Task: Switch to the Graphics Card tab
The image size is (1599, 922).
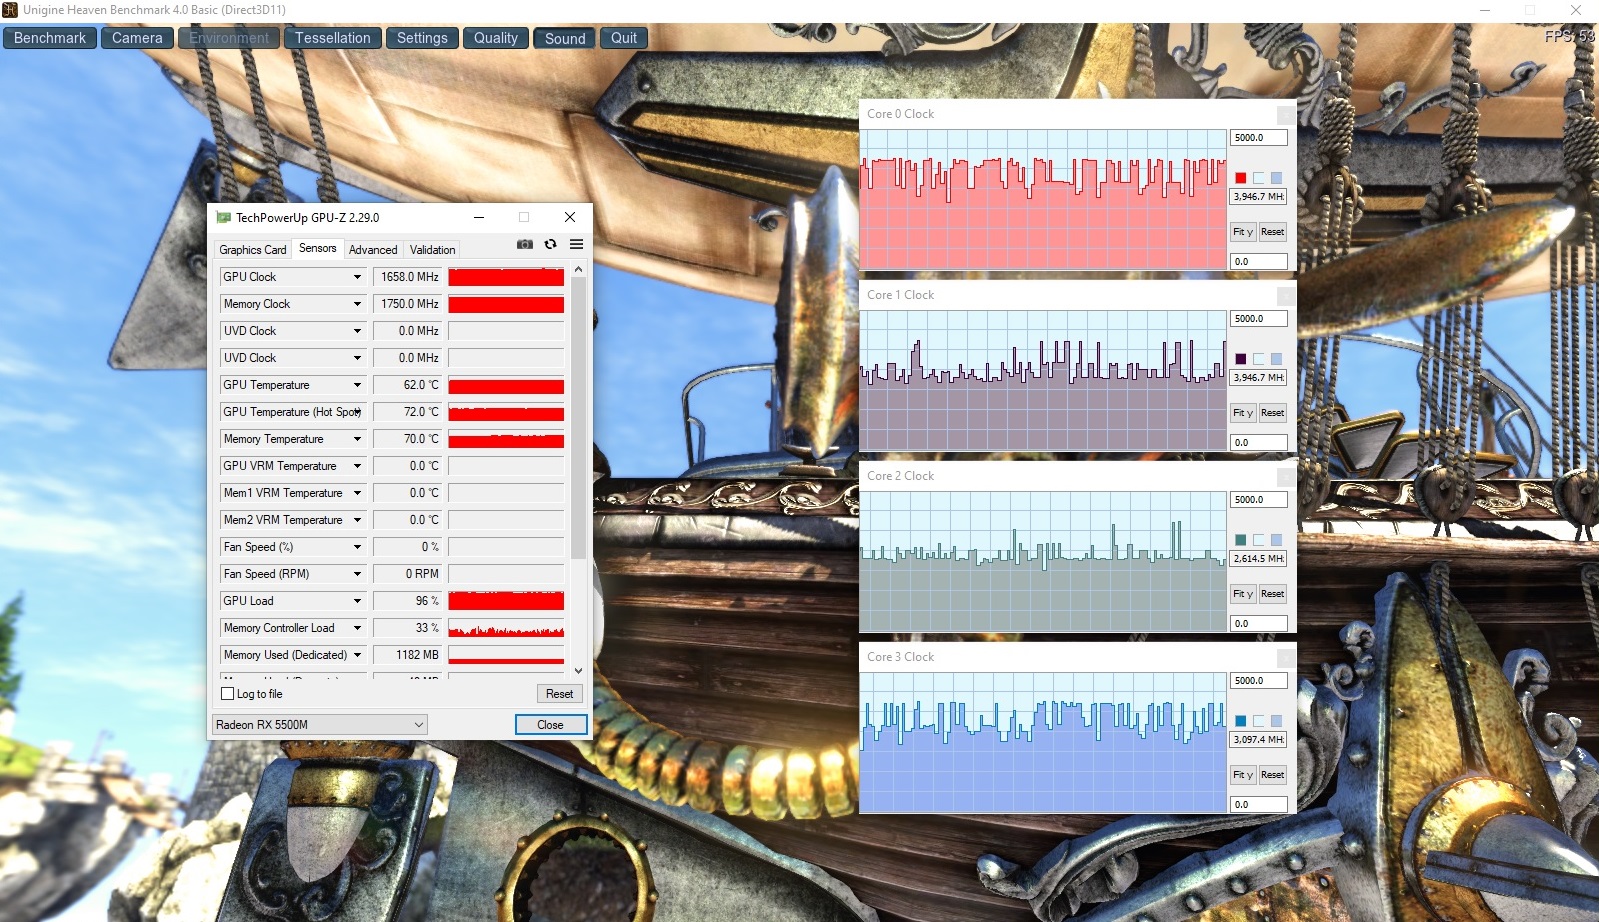Action: click(x=253, y=250)
